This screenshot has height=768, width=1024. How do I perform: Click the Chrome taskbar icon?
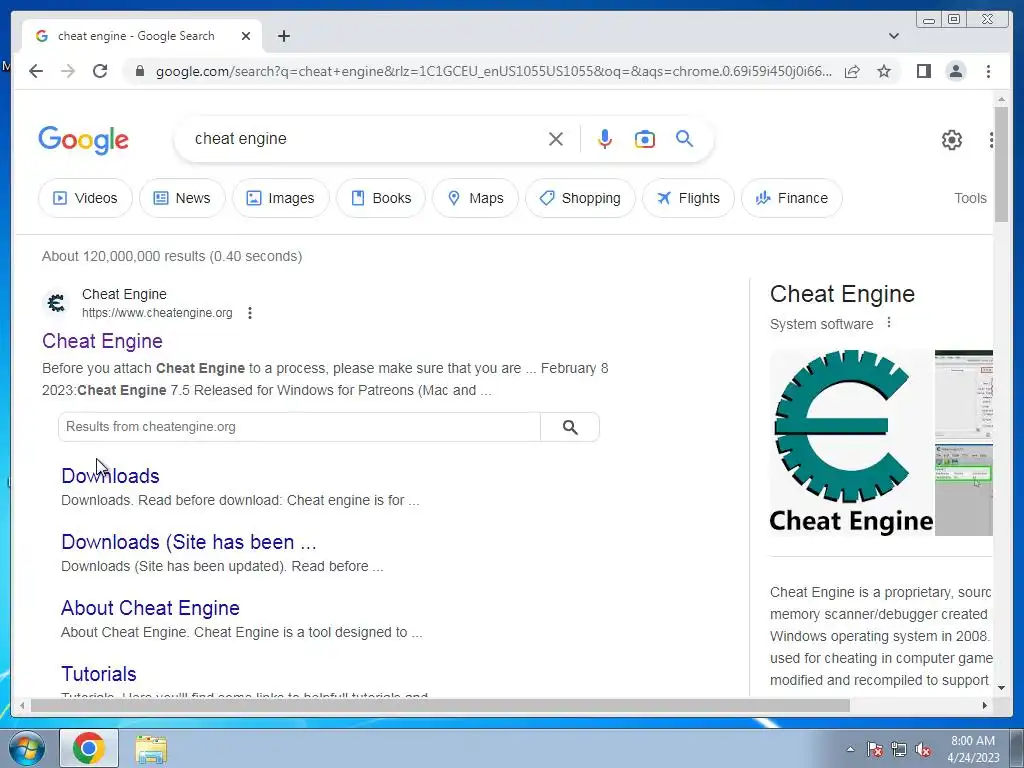click(x=89, y=748)
